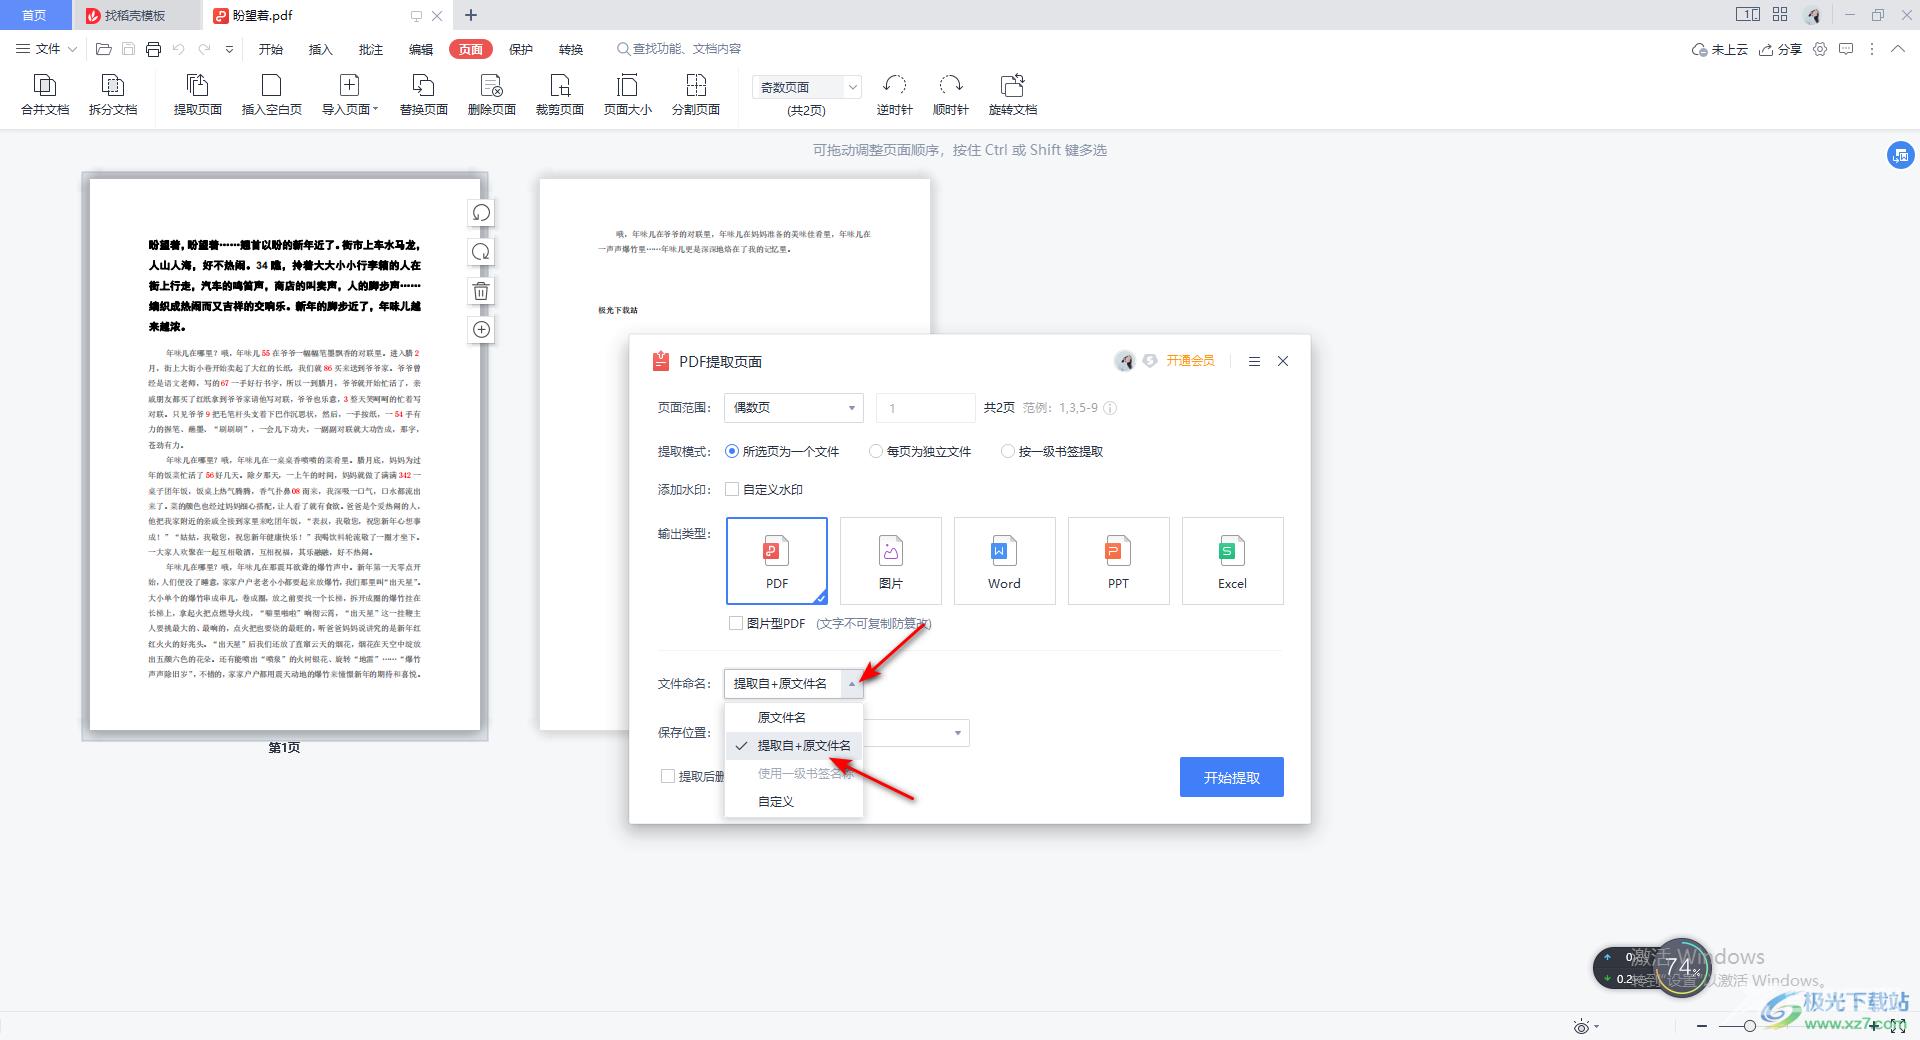Tick the 图片型PDF checkbox
Screen dimensions: 1920x1040
737,623
